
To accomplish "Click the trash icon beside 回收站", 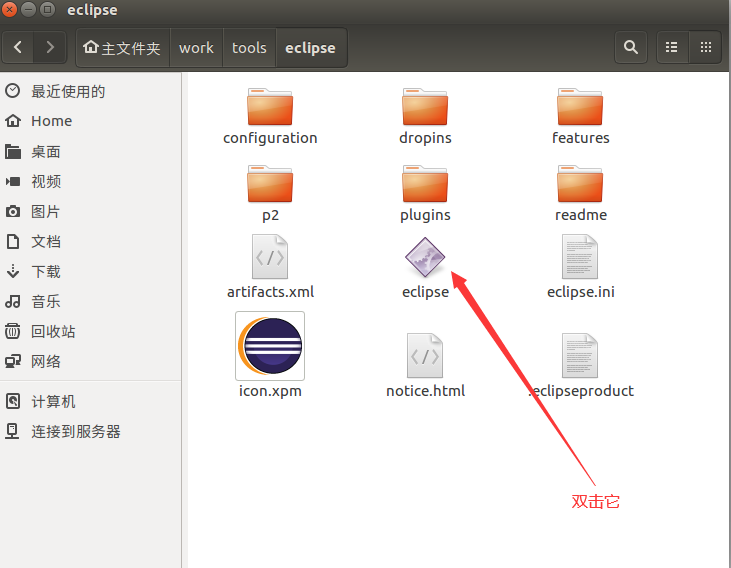I will point(13,332).
